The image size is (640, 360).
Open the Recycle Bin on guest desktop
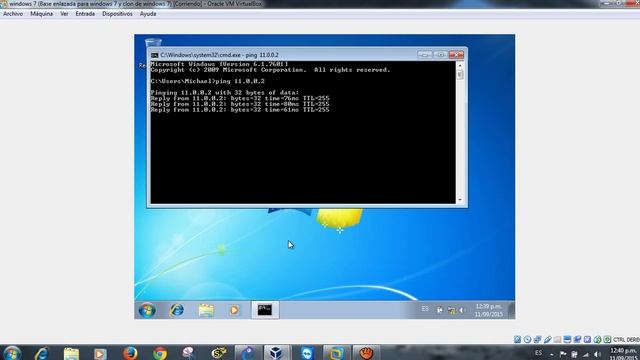pyautogui.click(x=153, y=42)
